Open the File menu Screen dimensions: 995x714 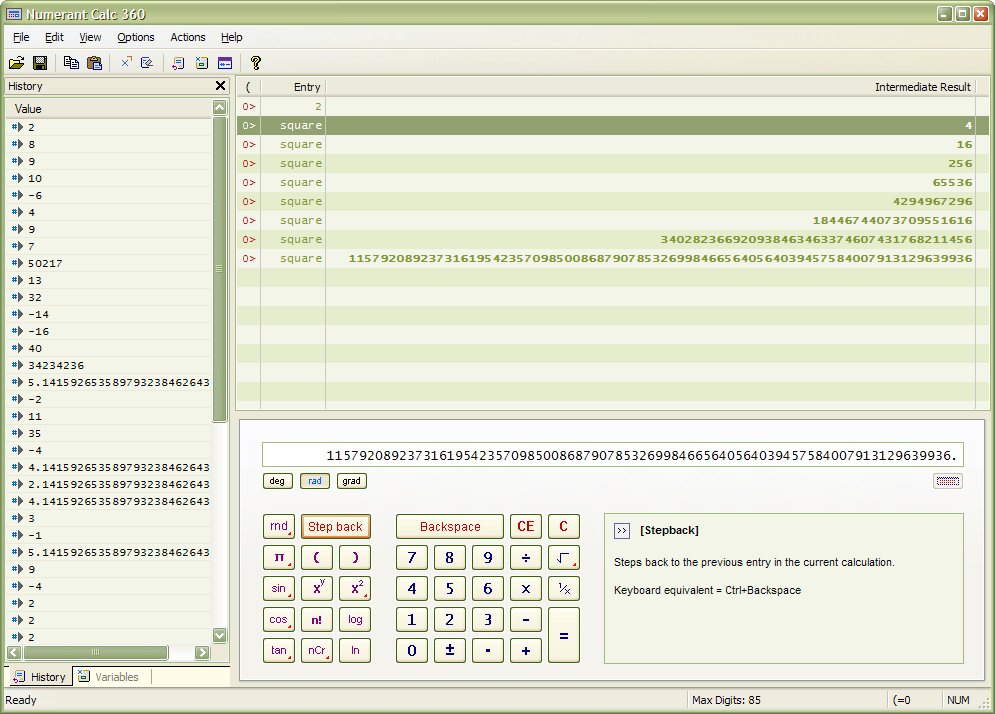click(21, 37)
